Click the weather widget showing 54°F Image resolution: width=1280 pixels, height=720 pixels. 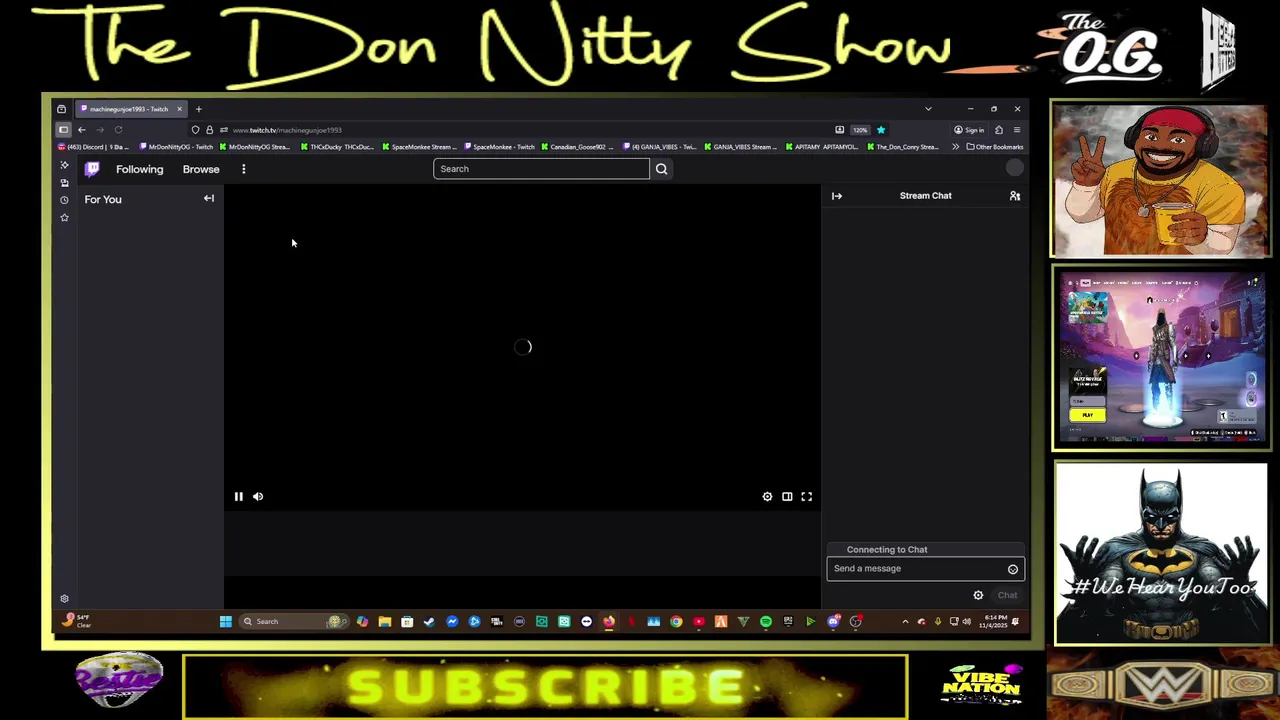click(77, 622)
